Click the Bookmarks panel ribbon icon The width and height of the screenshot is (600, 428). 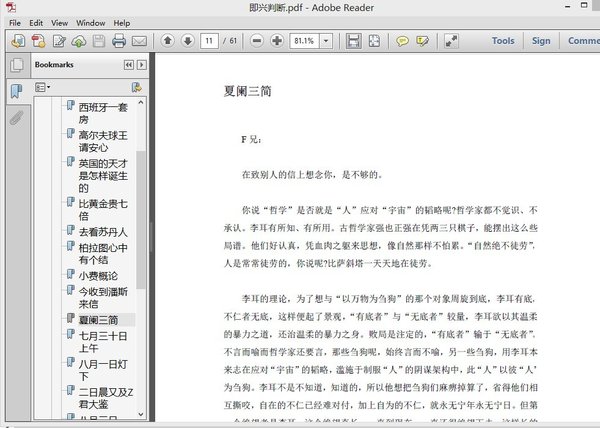pyautogui.click(x=16, y=91)
